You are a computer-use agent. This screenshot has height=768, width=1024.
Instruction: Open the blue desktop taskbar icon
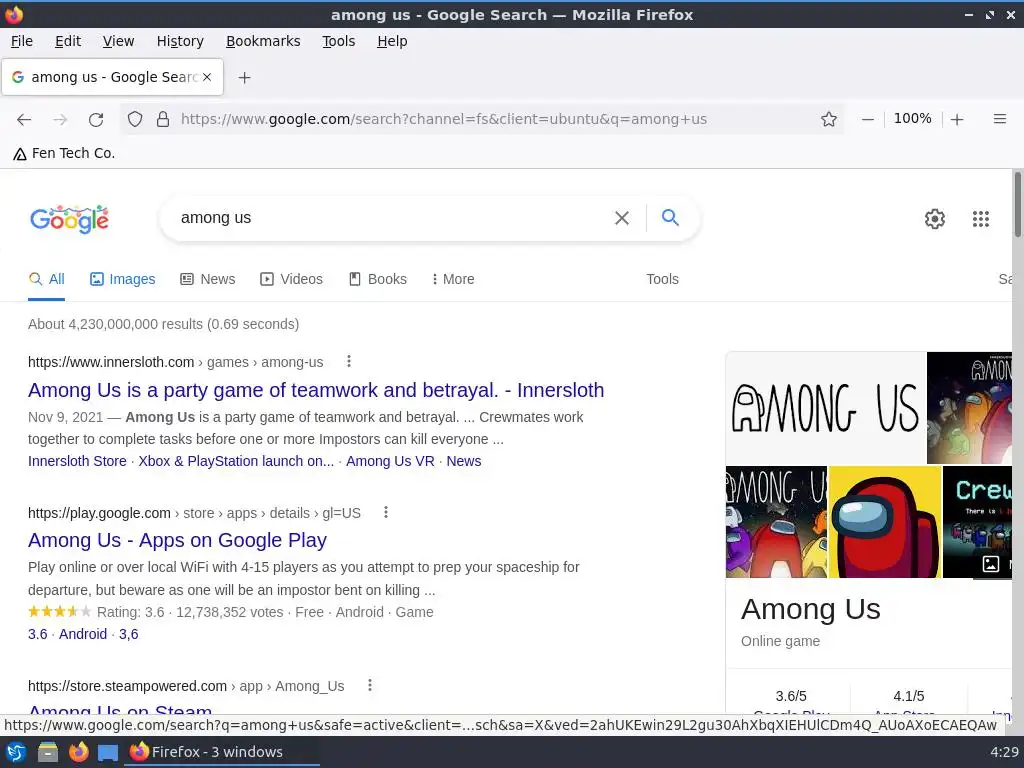point(108,752)
